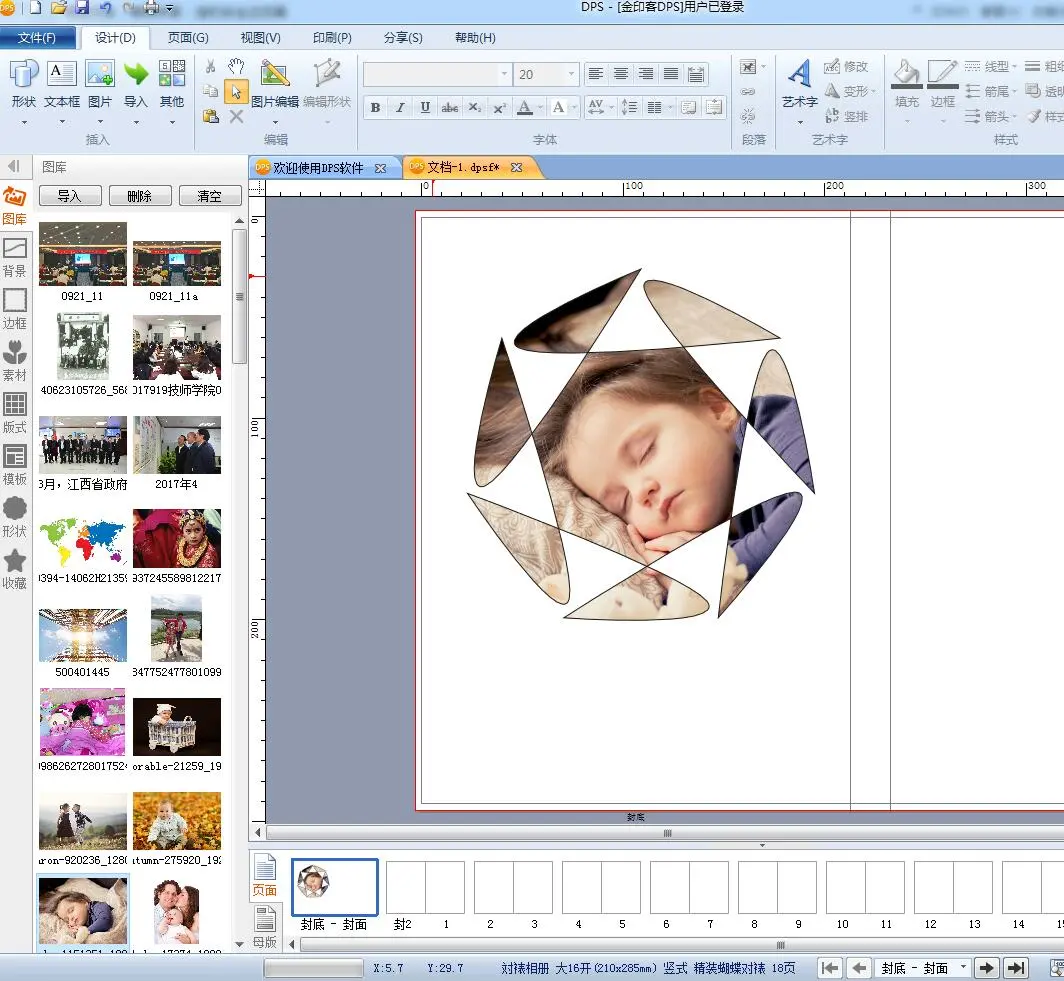The image size is (1064, 981).
Task: Click the 清空 button in the gallery panel
Action: tap(210, 196)
